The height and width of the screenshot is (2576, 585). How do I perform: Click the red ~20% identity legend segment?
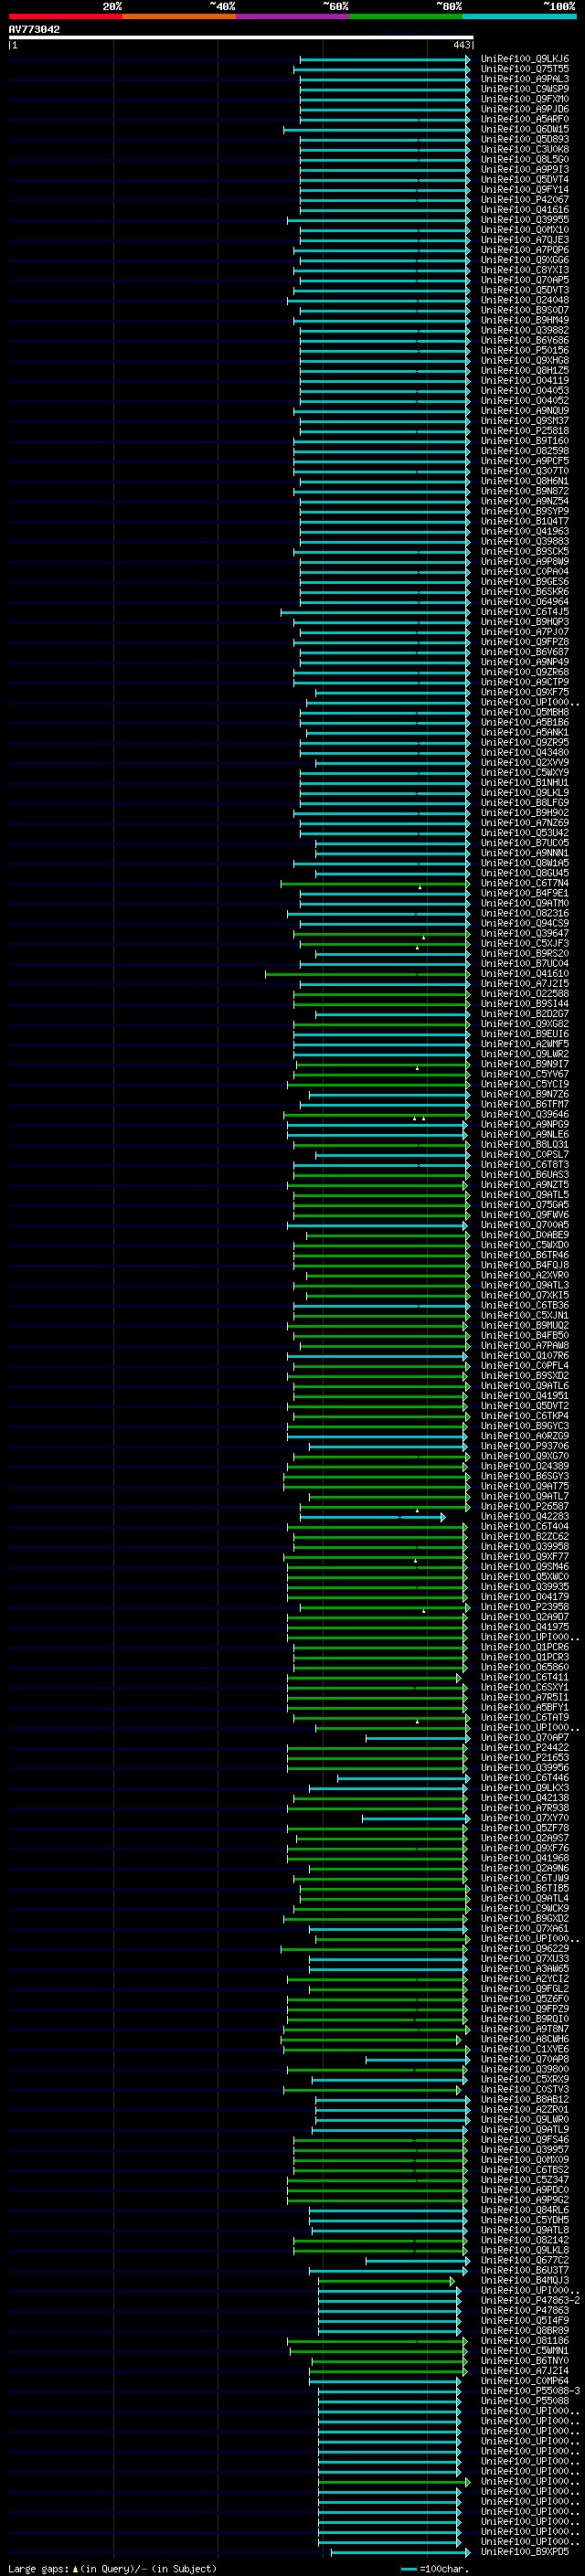click(x=65, y=16)
